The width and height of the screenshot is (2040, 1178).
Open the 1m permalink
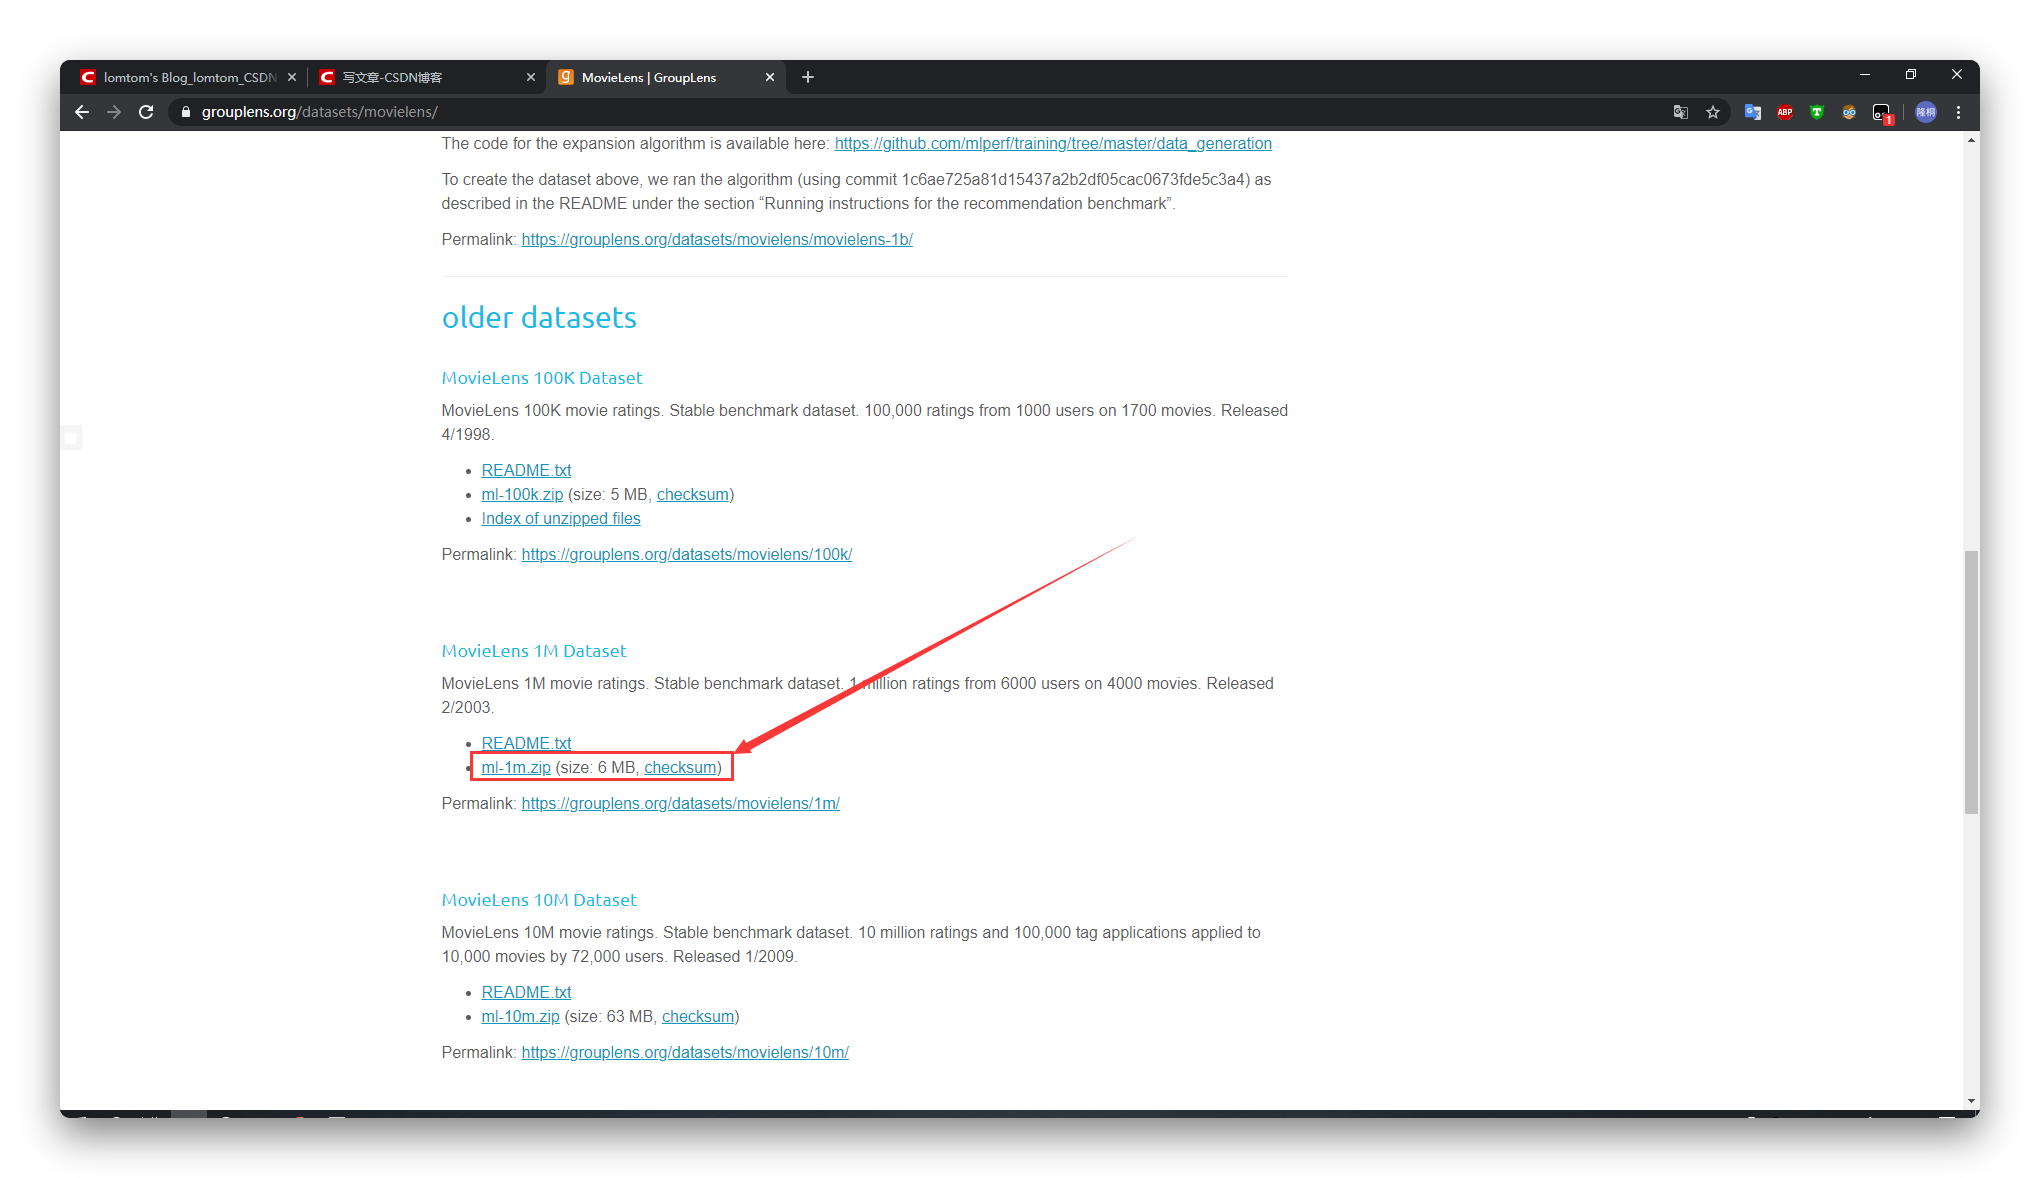tap(680, 804)
